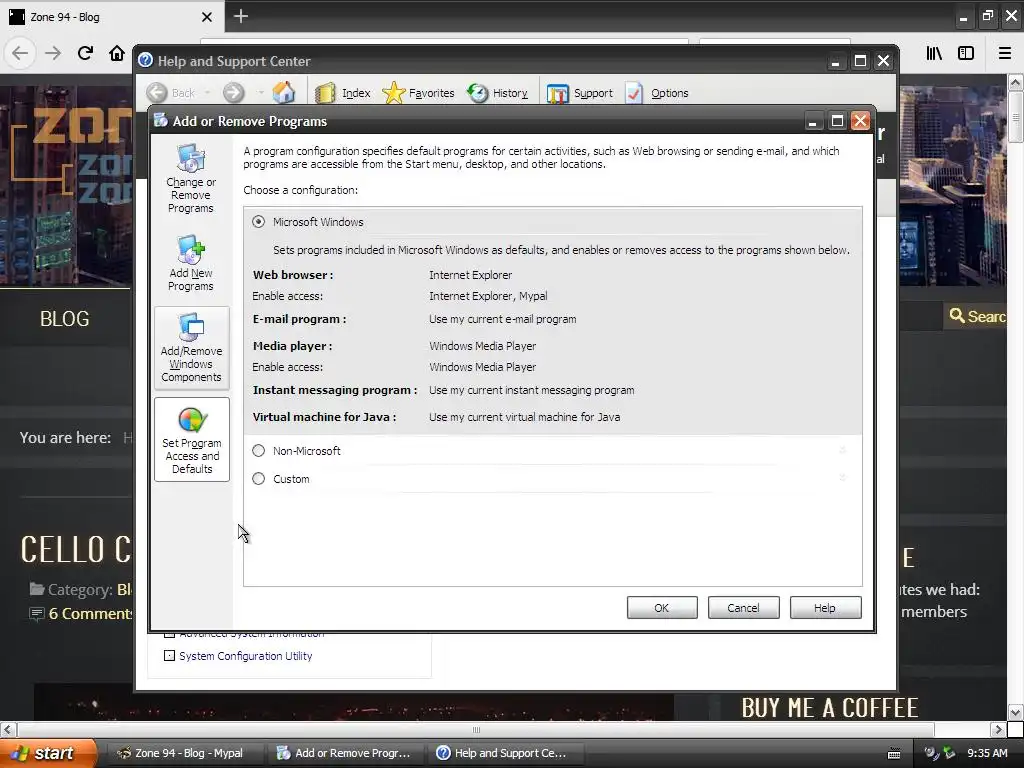The height and width of the screenshot is (768, 1024).
Task: Click BLOG in website navigation
Action: coord(64,319)
